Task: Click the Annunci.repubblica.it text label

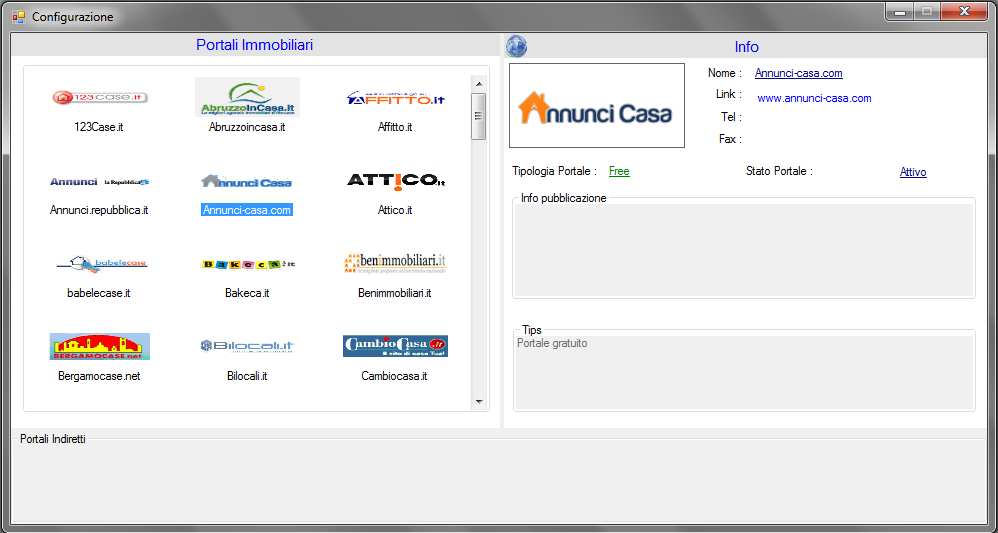Action: click(x=99, y=210)
